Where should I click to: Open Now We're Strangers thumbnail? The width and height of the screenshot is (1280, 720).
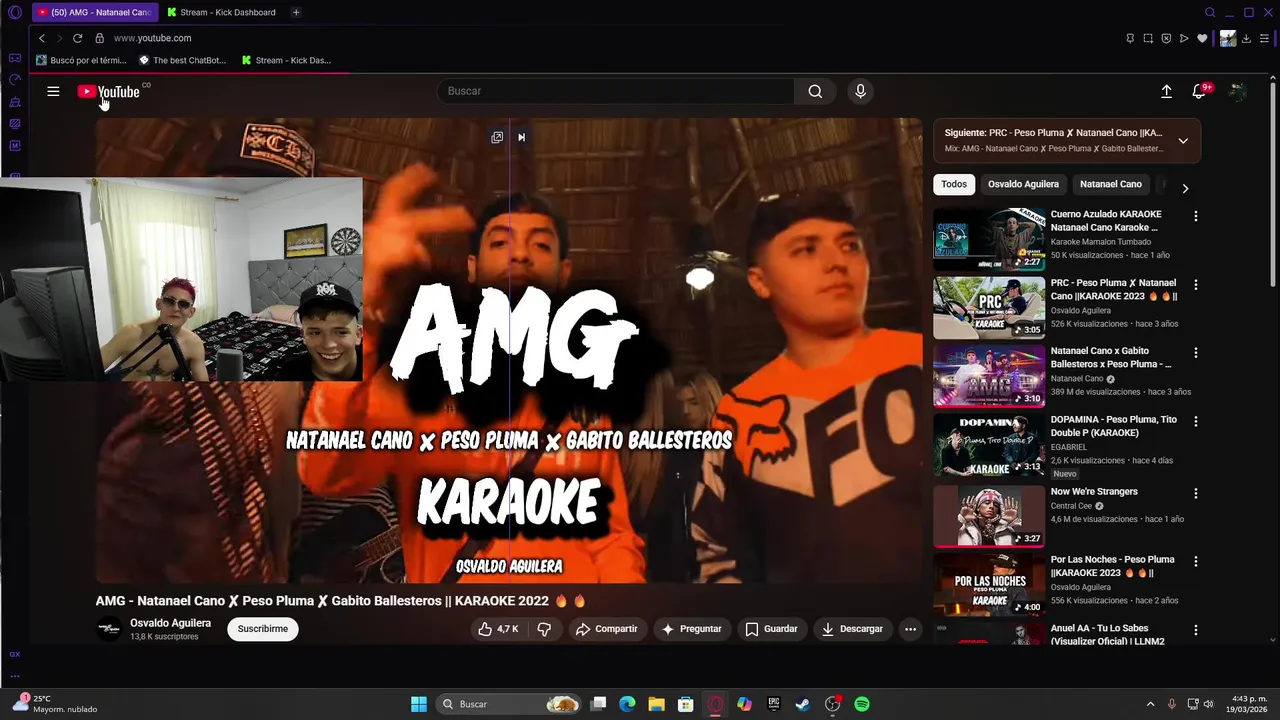point(989,516)
